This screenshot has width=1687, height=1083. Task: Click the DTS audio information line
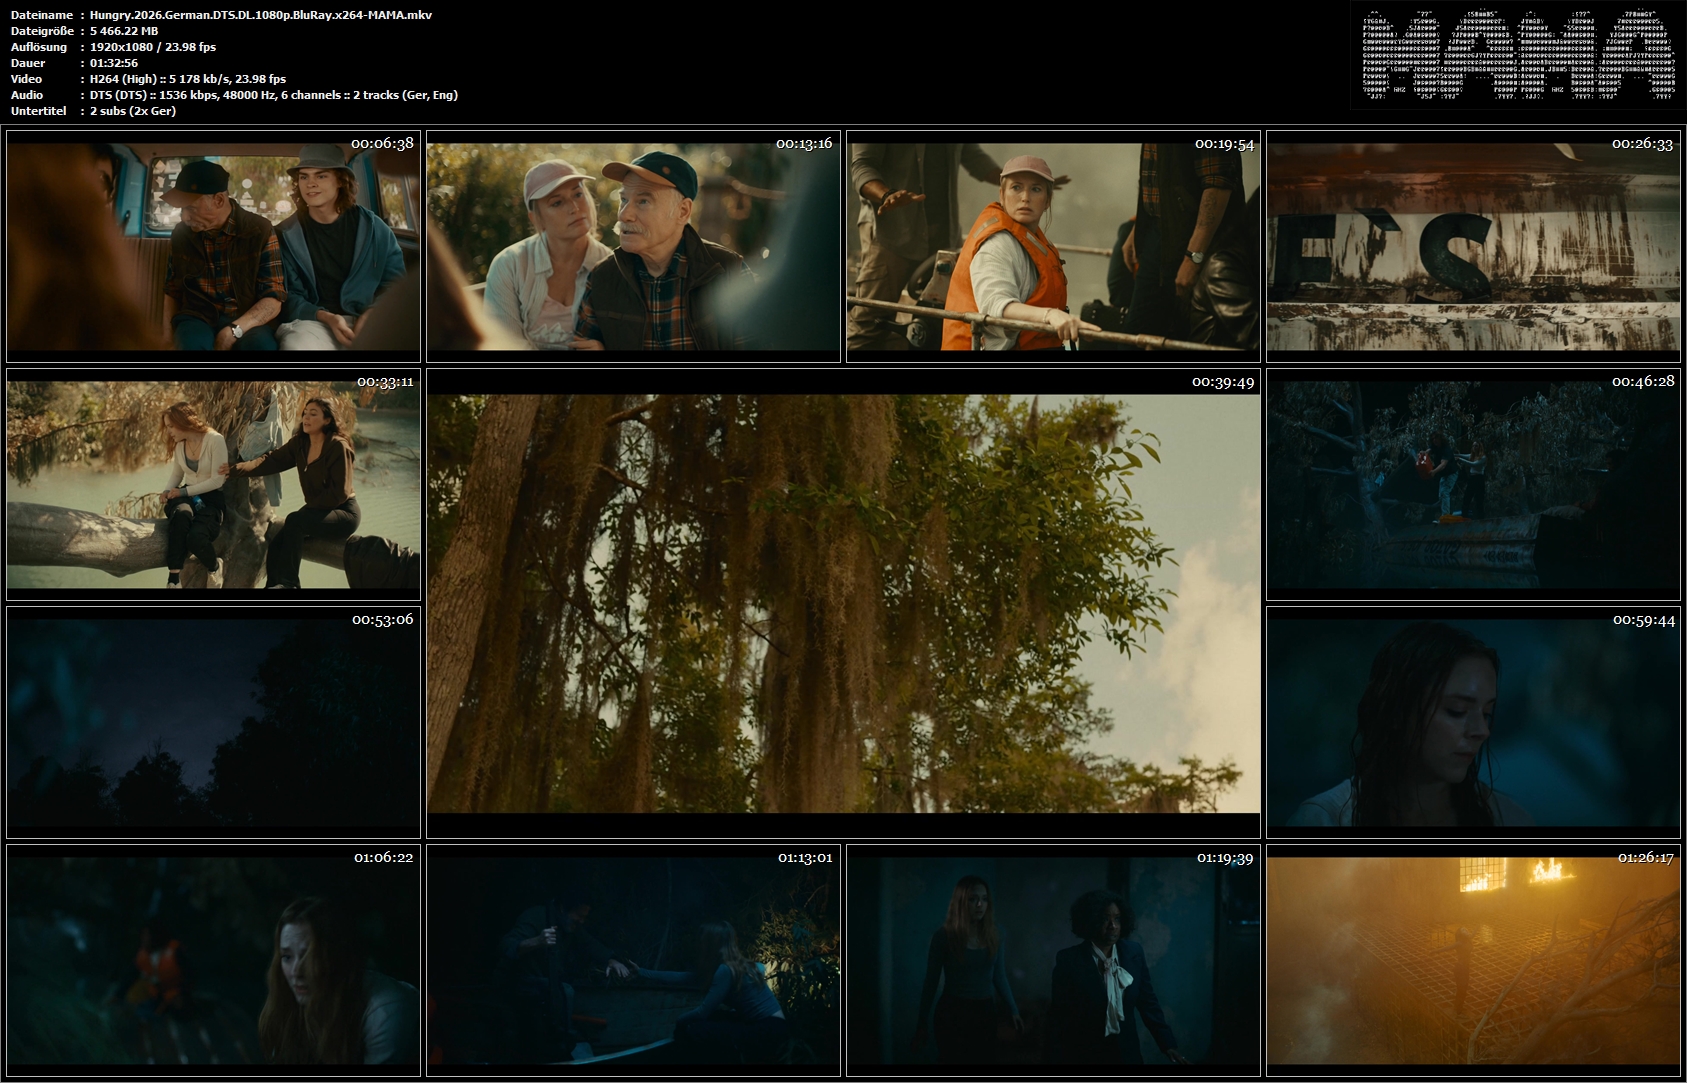274,95
